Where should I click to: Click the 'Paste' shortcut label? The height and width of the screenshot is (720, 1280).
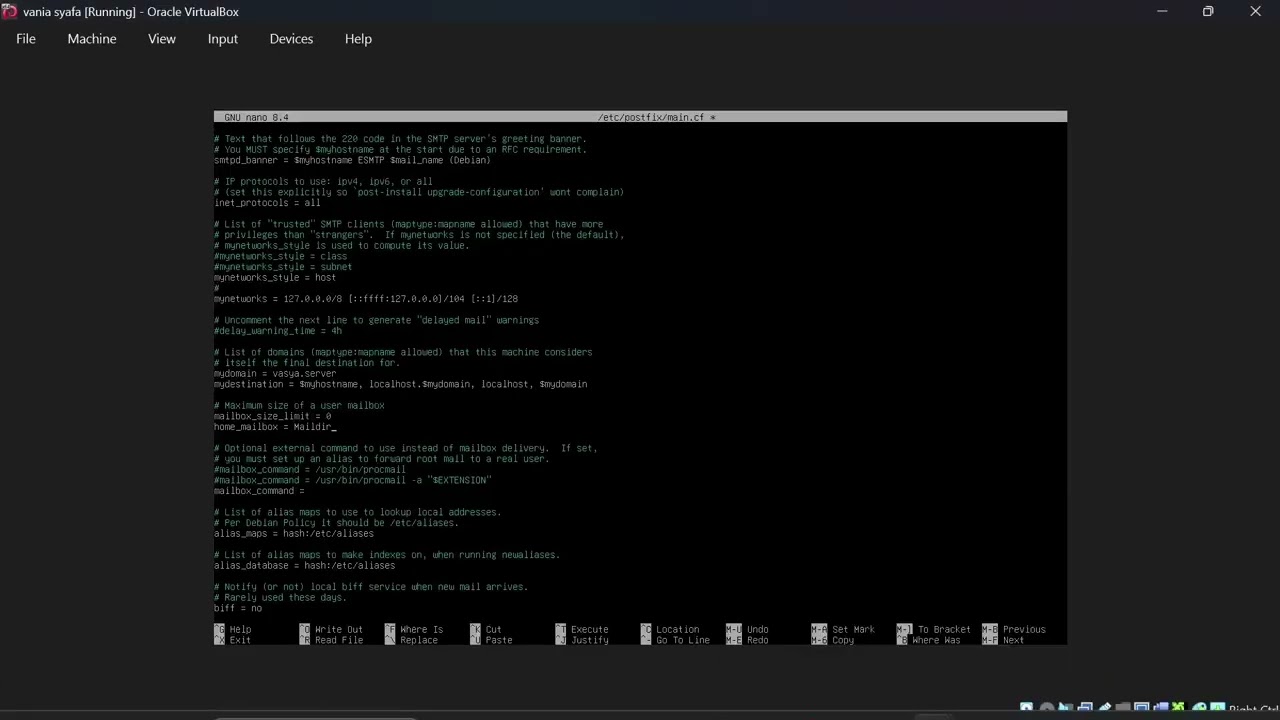tap(499, 640)
